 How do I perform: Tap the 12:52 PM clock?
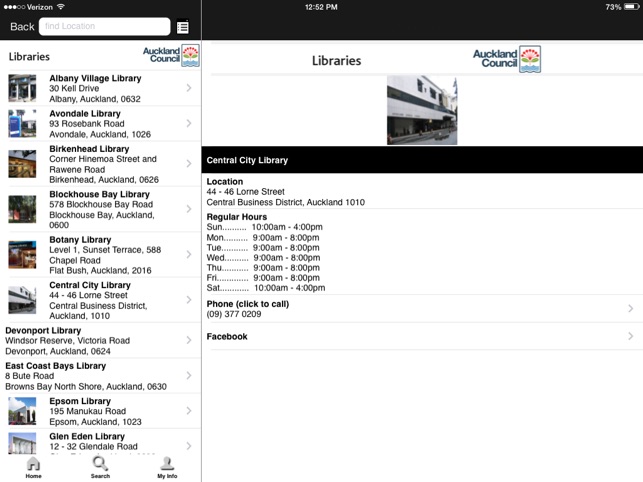[x=321, y=7]
